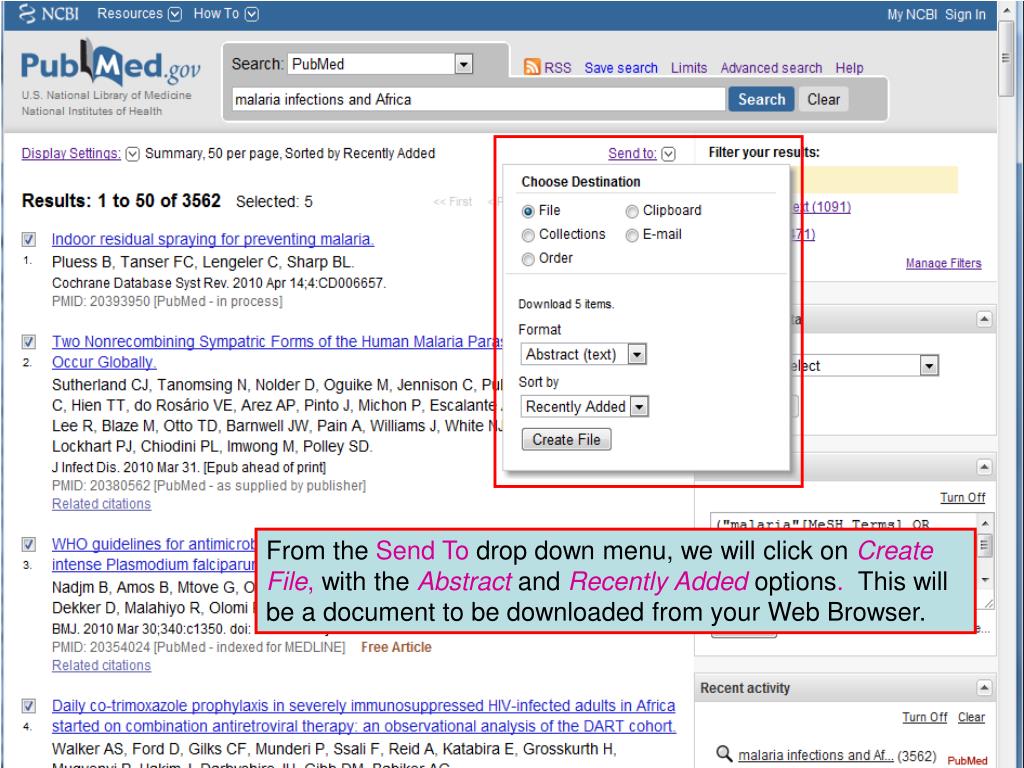Open the How To menu
The image size is (1024, 768).
click(225, 14)
